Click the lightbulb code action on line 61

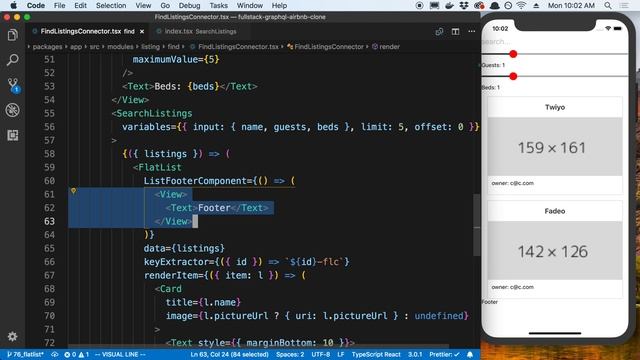[x=73, y=191]
